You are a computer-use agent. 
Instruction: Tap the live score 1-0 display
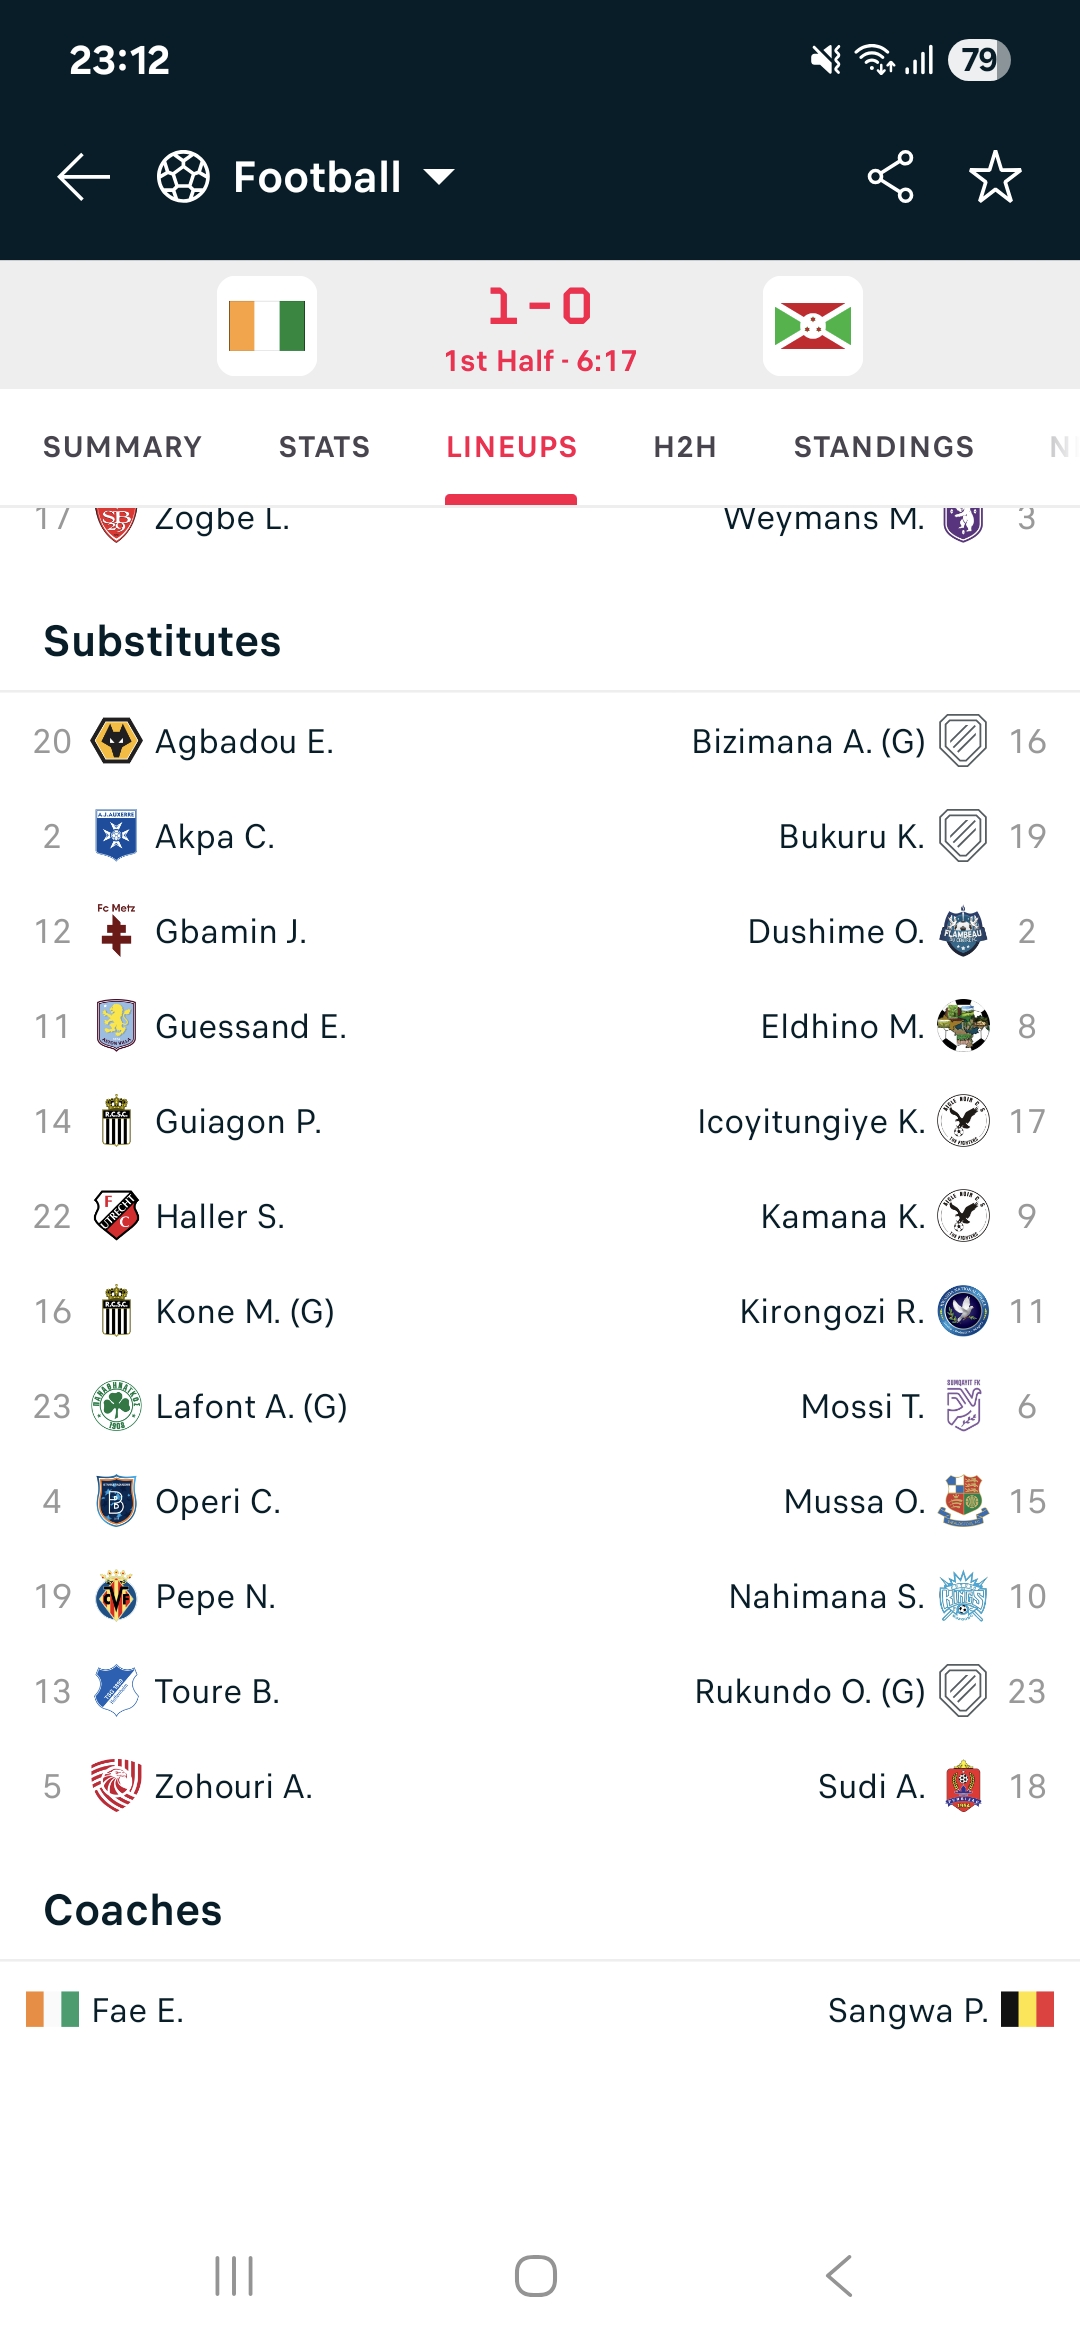(540, 307)
